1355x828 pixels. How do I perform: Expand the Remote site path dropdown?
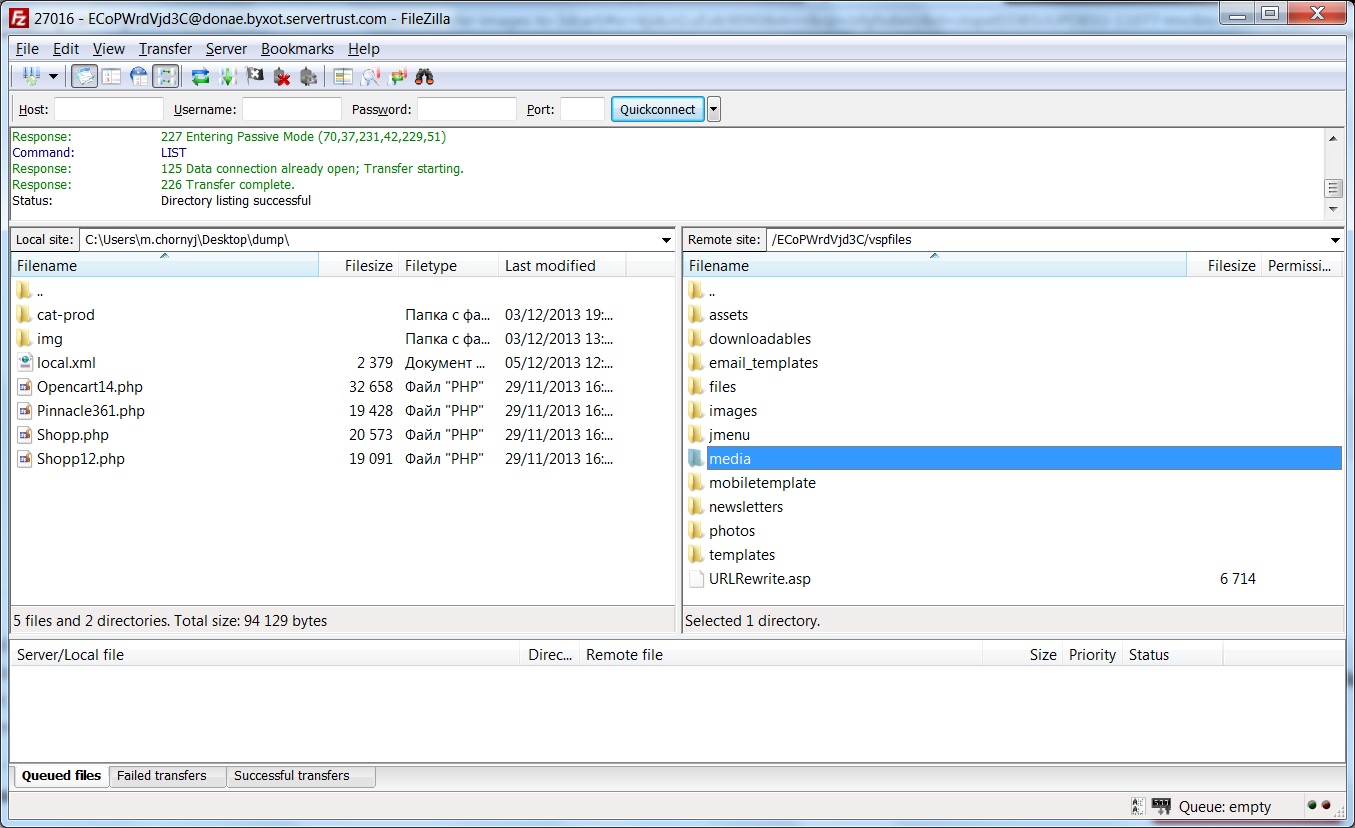point(1335,240)
